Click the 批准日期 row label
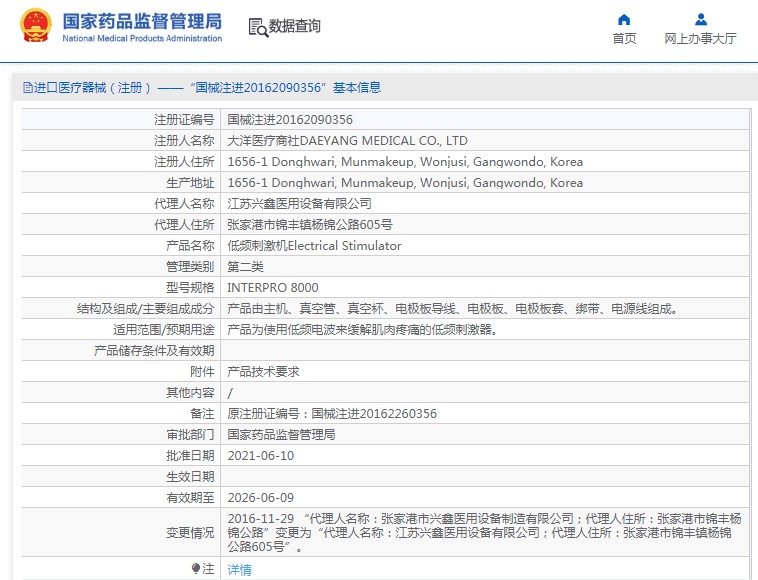This screenshot has height=580, width=758. coord(190,456)
